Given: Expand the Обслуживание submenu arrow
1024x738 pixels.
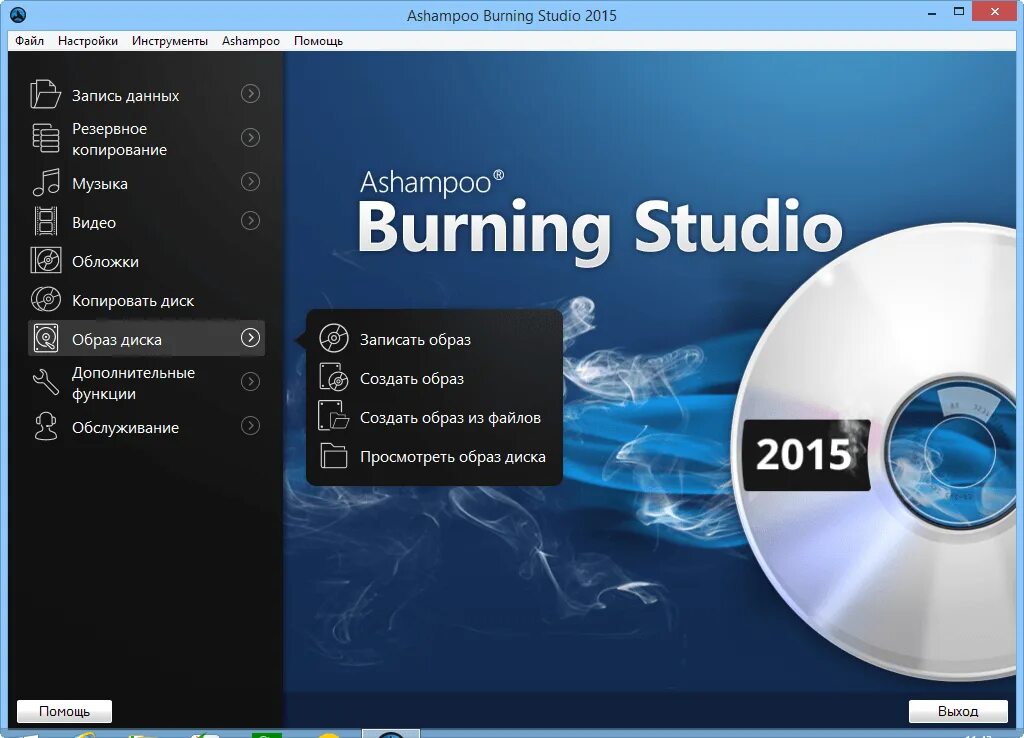Looking at the screenshot, I should [x=250, y=426].
